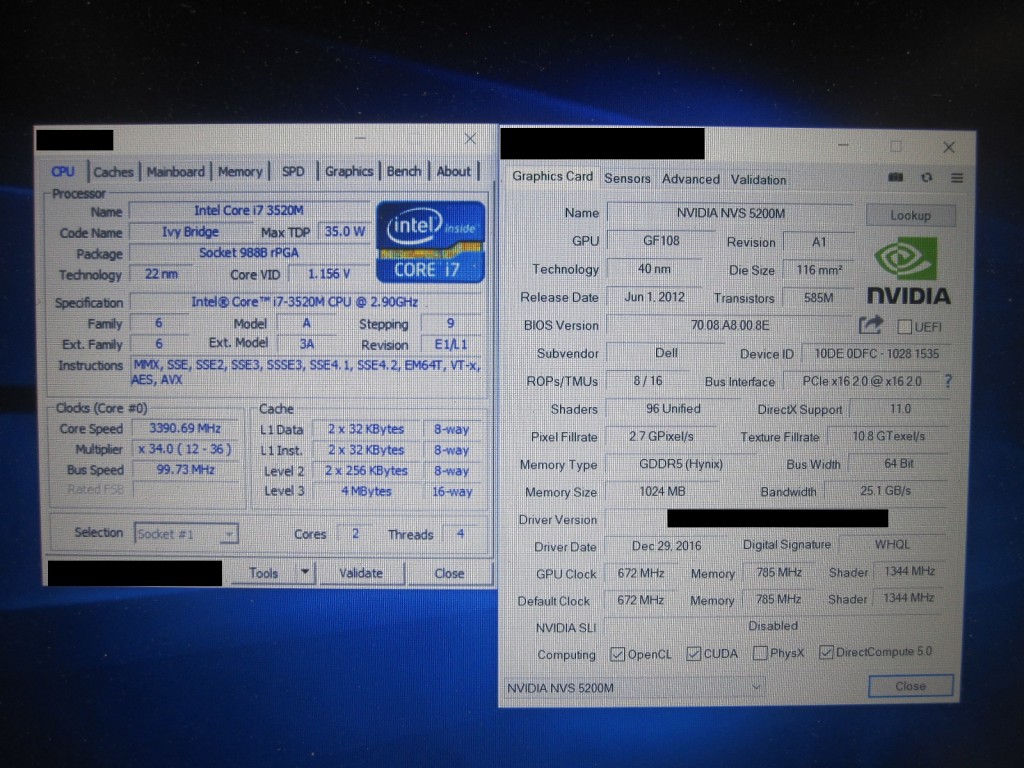Click the GPU value GF108
This screenshot has height=768, width=1024.
coord(661,240)
